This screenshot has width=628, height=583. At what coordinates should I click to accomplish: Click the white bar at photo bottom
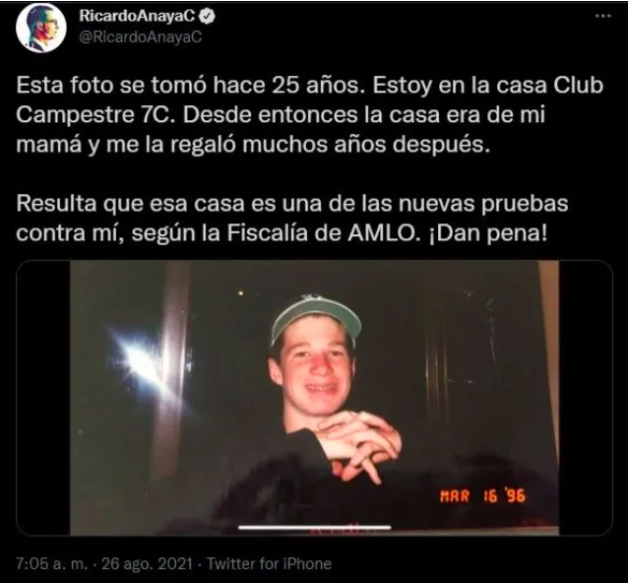[315, 527]
